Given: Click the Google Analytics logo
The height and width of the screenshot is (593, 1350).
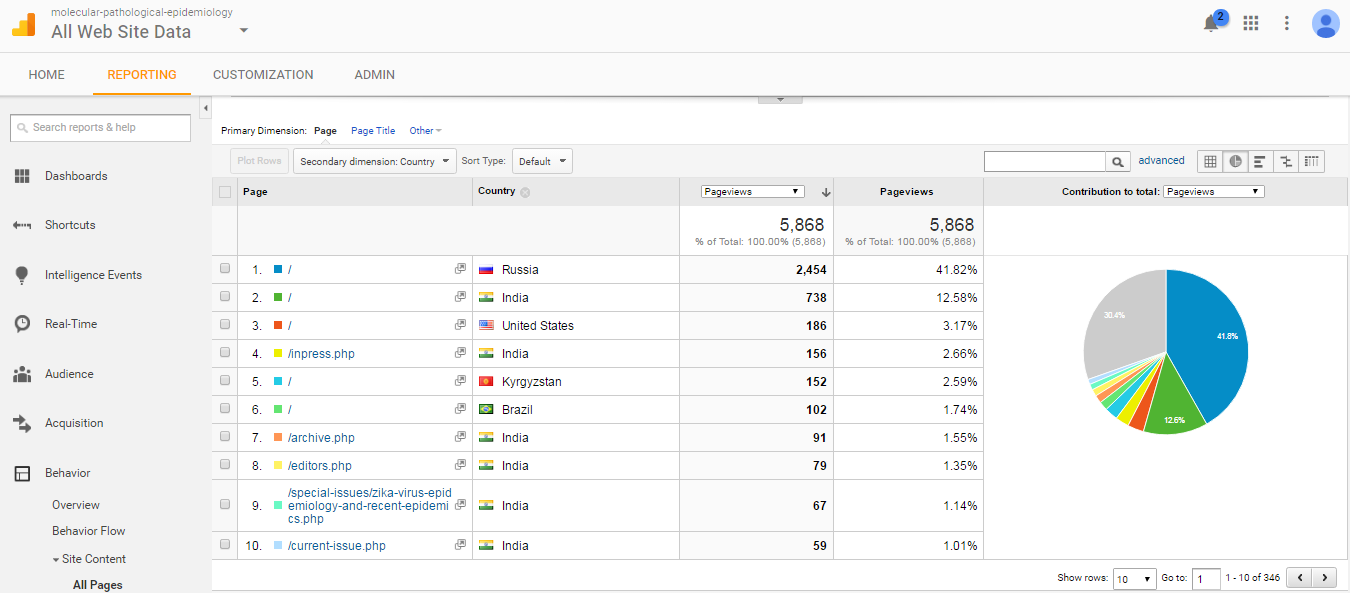Looking at the screenshot, I should coord(23,25).
